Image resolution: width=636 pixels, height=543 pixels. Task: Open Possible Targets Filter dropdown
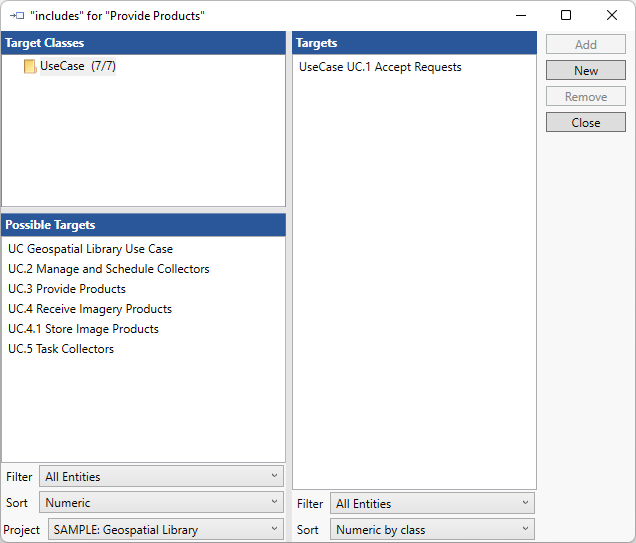(x=161, y=477)
